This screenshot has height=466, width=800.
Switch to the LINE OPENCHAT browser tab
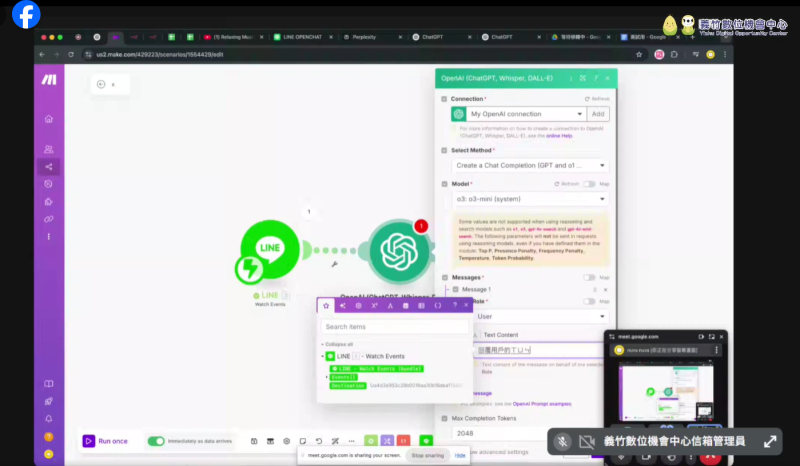299,37
